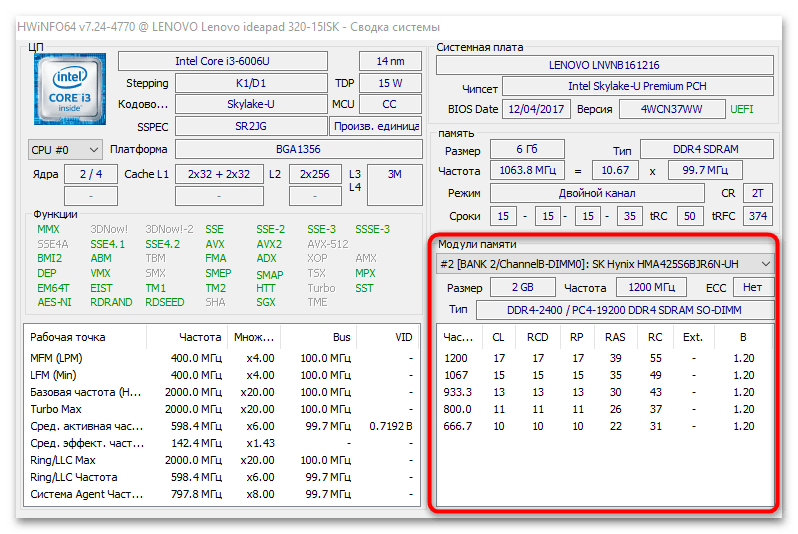Click the SSPEC value SR2JG

(x=251, y=126)
